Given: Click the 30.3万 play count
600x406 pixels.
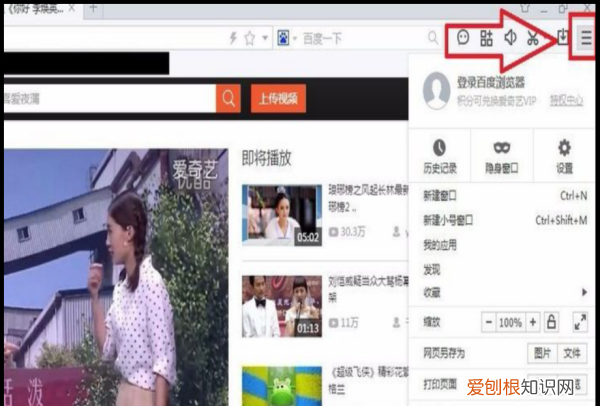Looking at the screenshot, I should pyautogui.click(x=353, y=232).
